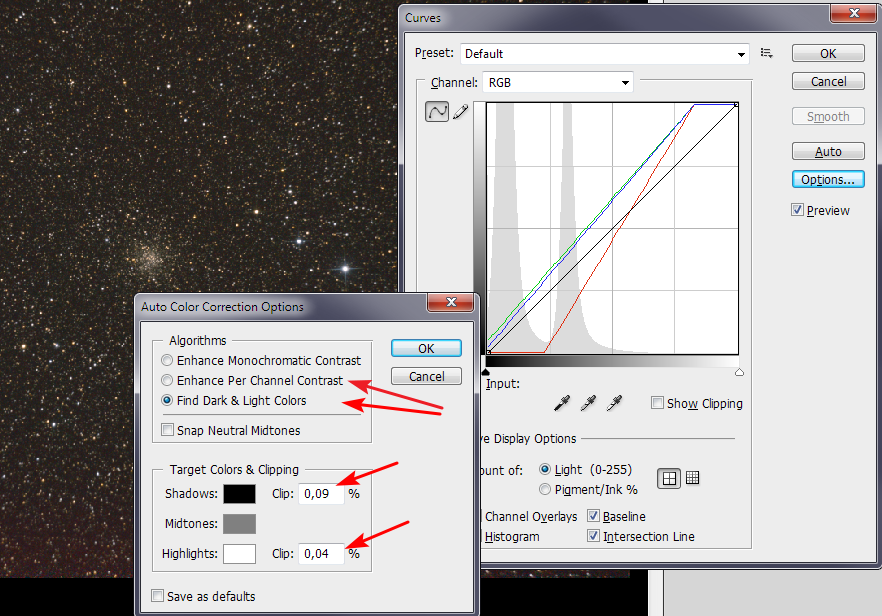Enable the Show Clipping checkbox
Image resolution: width=882 pixels, height=616 pixels.
657,404
